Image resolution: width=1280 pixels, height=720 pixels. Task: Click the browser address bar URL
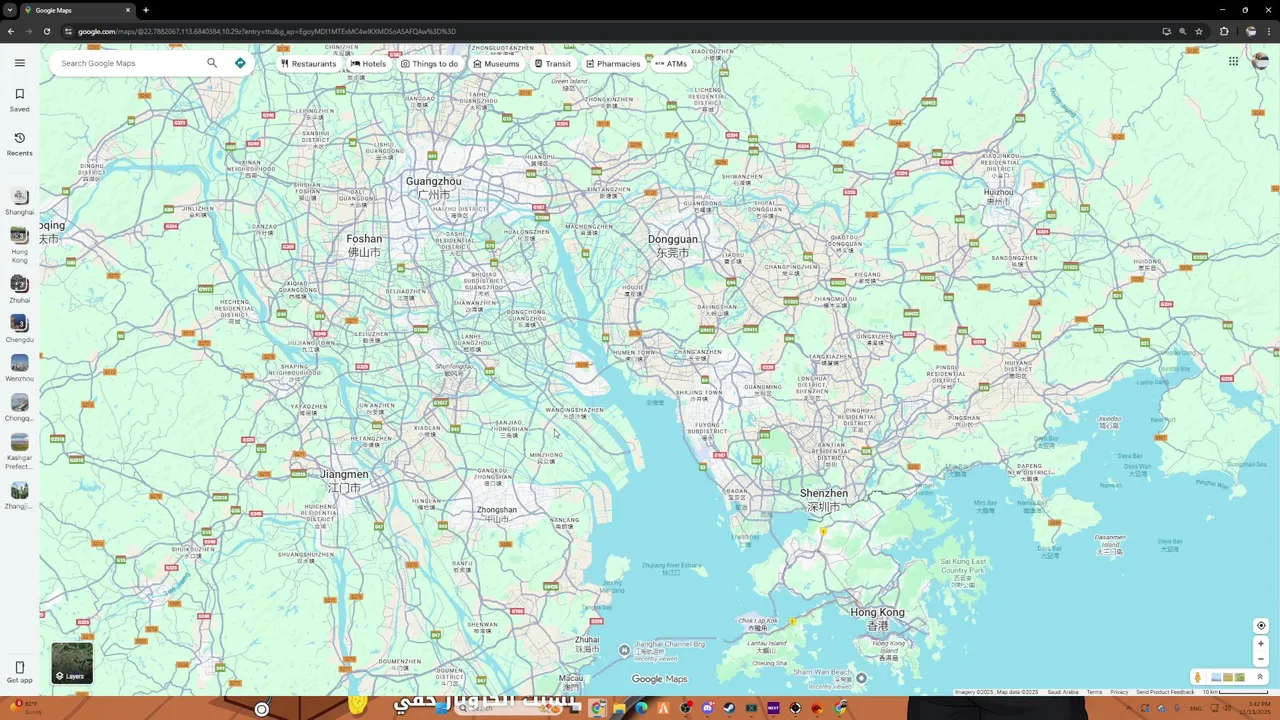(x=267, y=31)
